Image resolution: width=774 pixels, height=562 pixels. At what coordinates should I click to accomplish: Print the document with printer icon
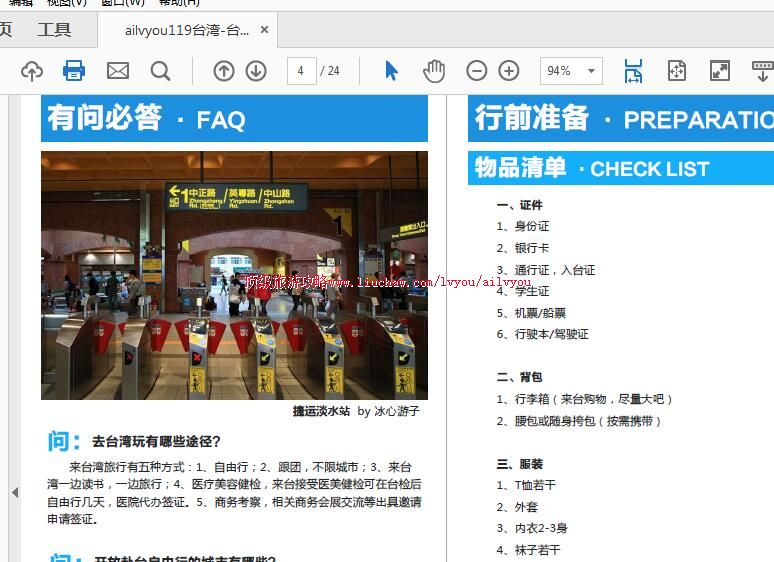click(74, 71)
